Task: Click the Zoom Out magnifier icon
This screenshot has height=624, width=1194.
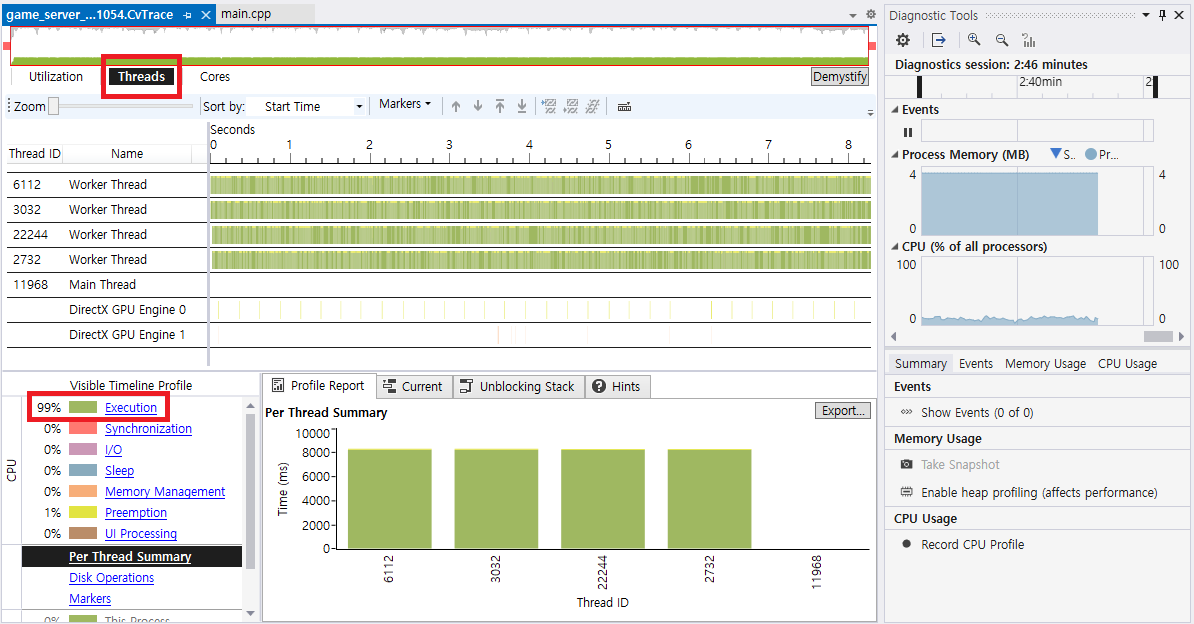Action: 1001,40
